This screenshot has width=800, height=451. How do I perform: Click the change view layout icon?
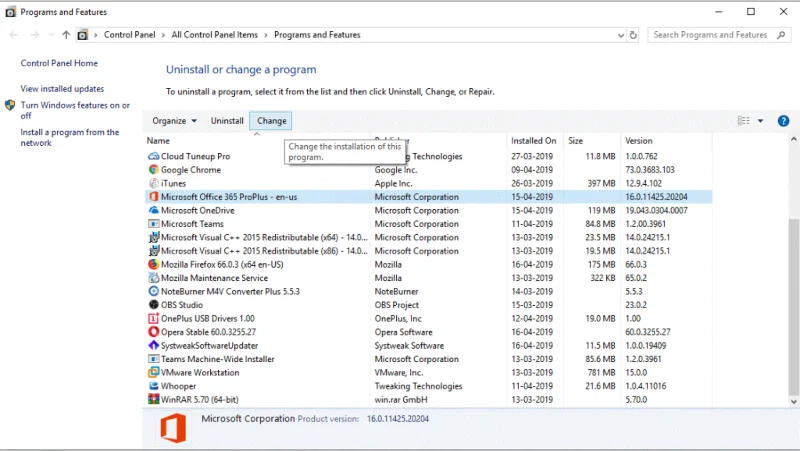(744, 121)
